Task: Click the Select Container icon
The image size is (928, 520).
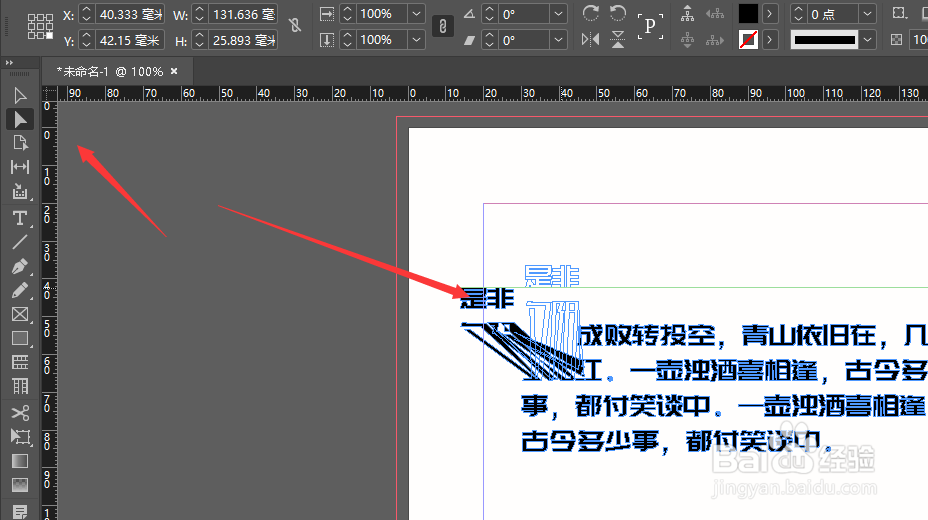Action: 687,13
